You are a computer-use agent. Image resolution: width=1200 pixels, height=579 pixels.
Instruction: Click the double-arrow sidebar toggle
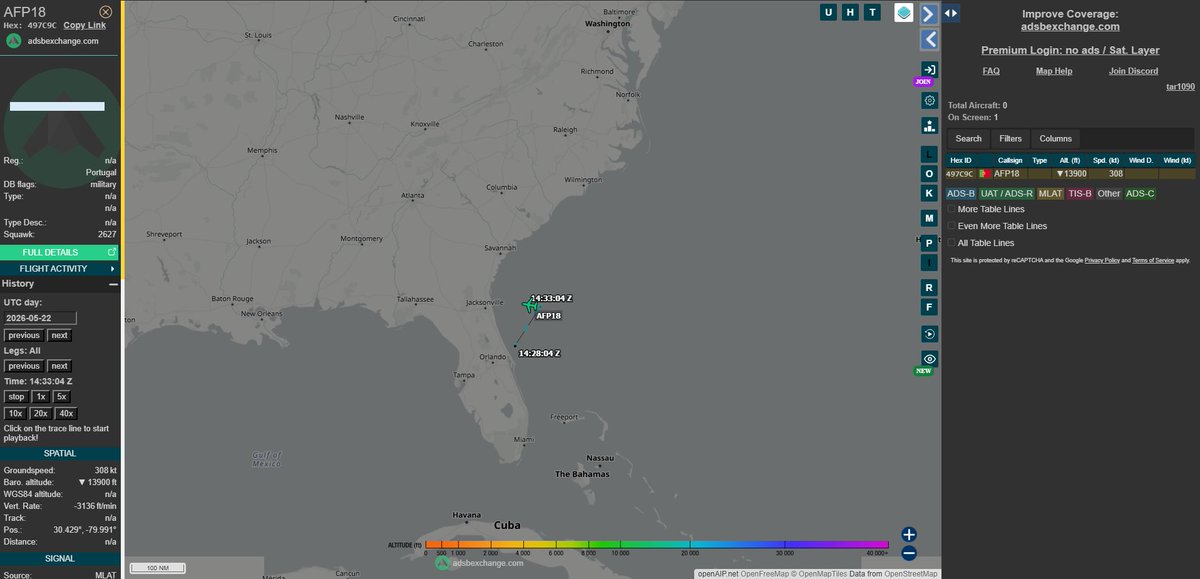click(x=951, y=13)
